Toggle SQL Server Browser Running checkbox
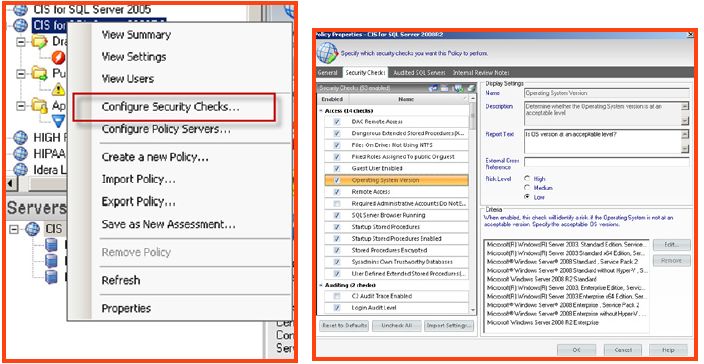Screen dimensions: 704x364 [x=337, y=215]
